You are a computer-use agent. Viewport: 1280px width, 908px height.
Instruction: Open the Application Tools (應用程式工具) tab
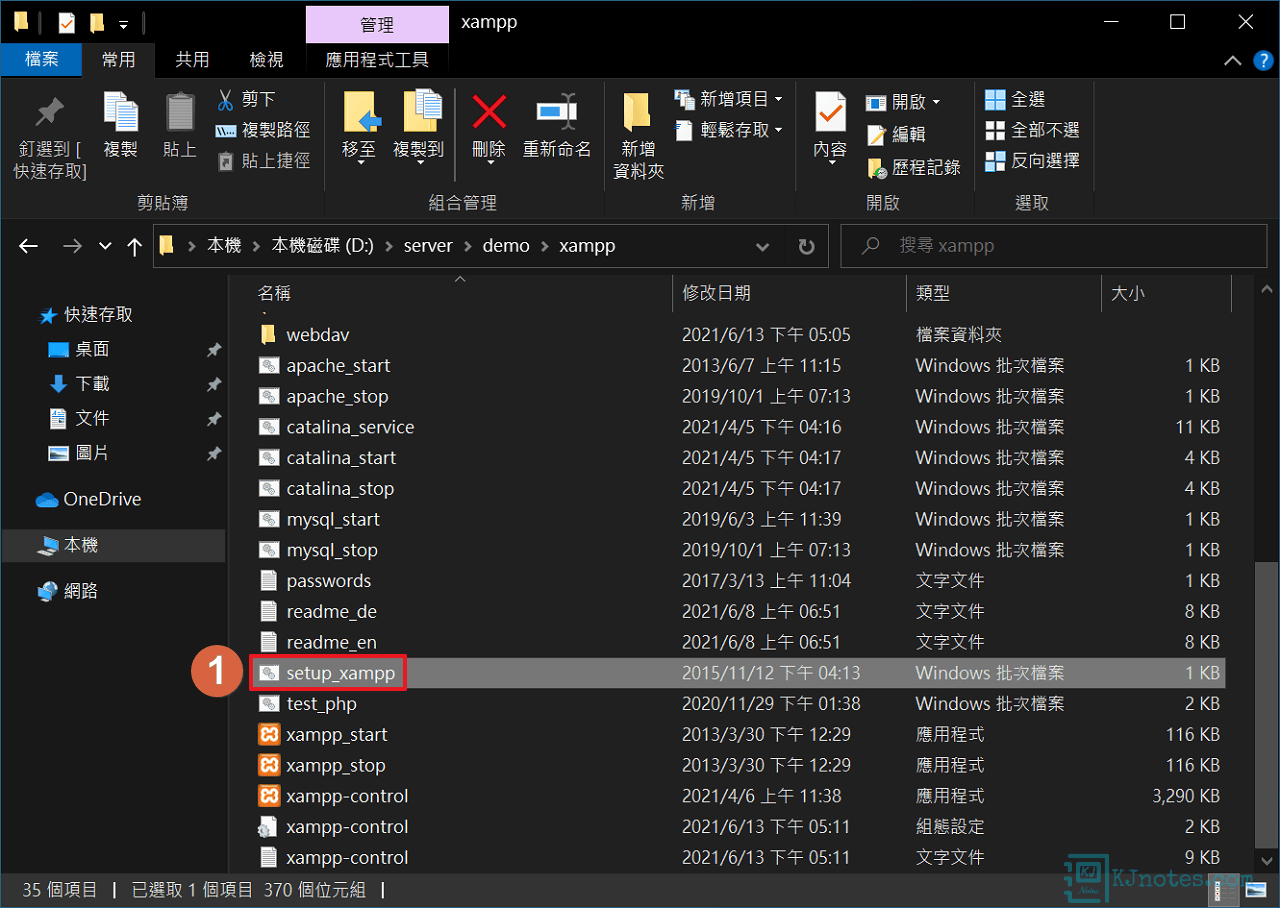pos(377,60)
